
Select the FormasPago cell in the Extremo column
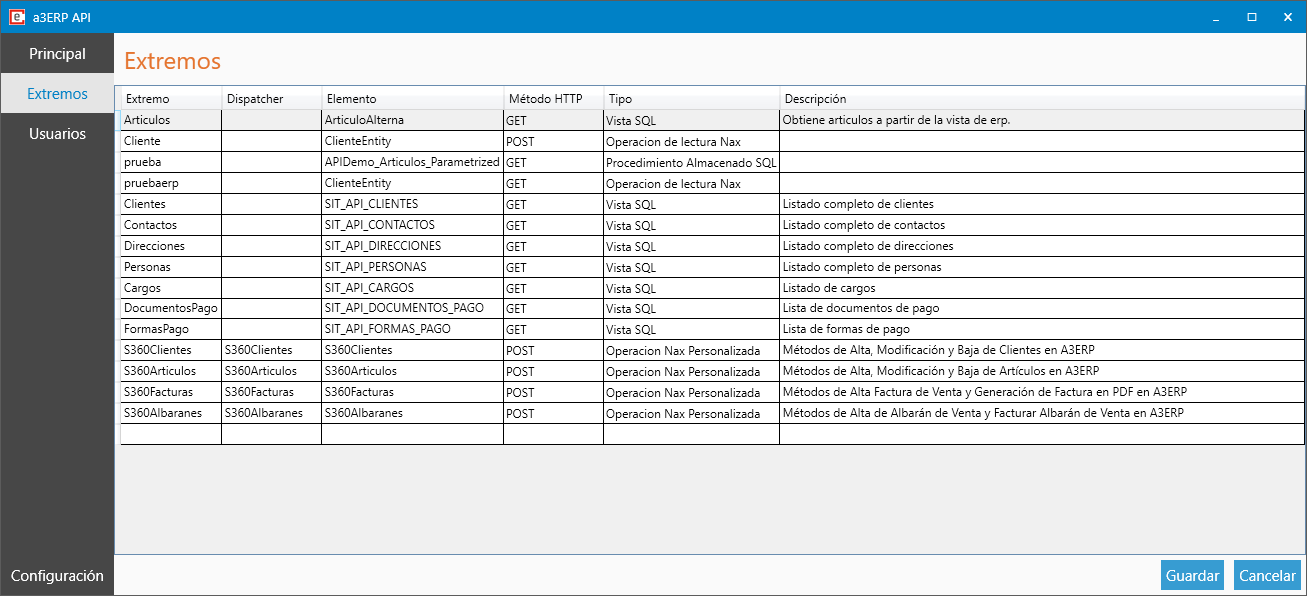pyautogui.click(x=171, y=329)
